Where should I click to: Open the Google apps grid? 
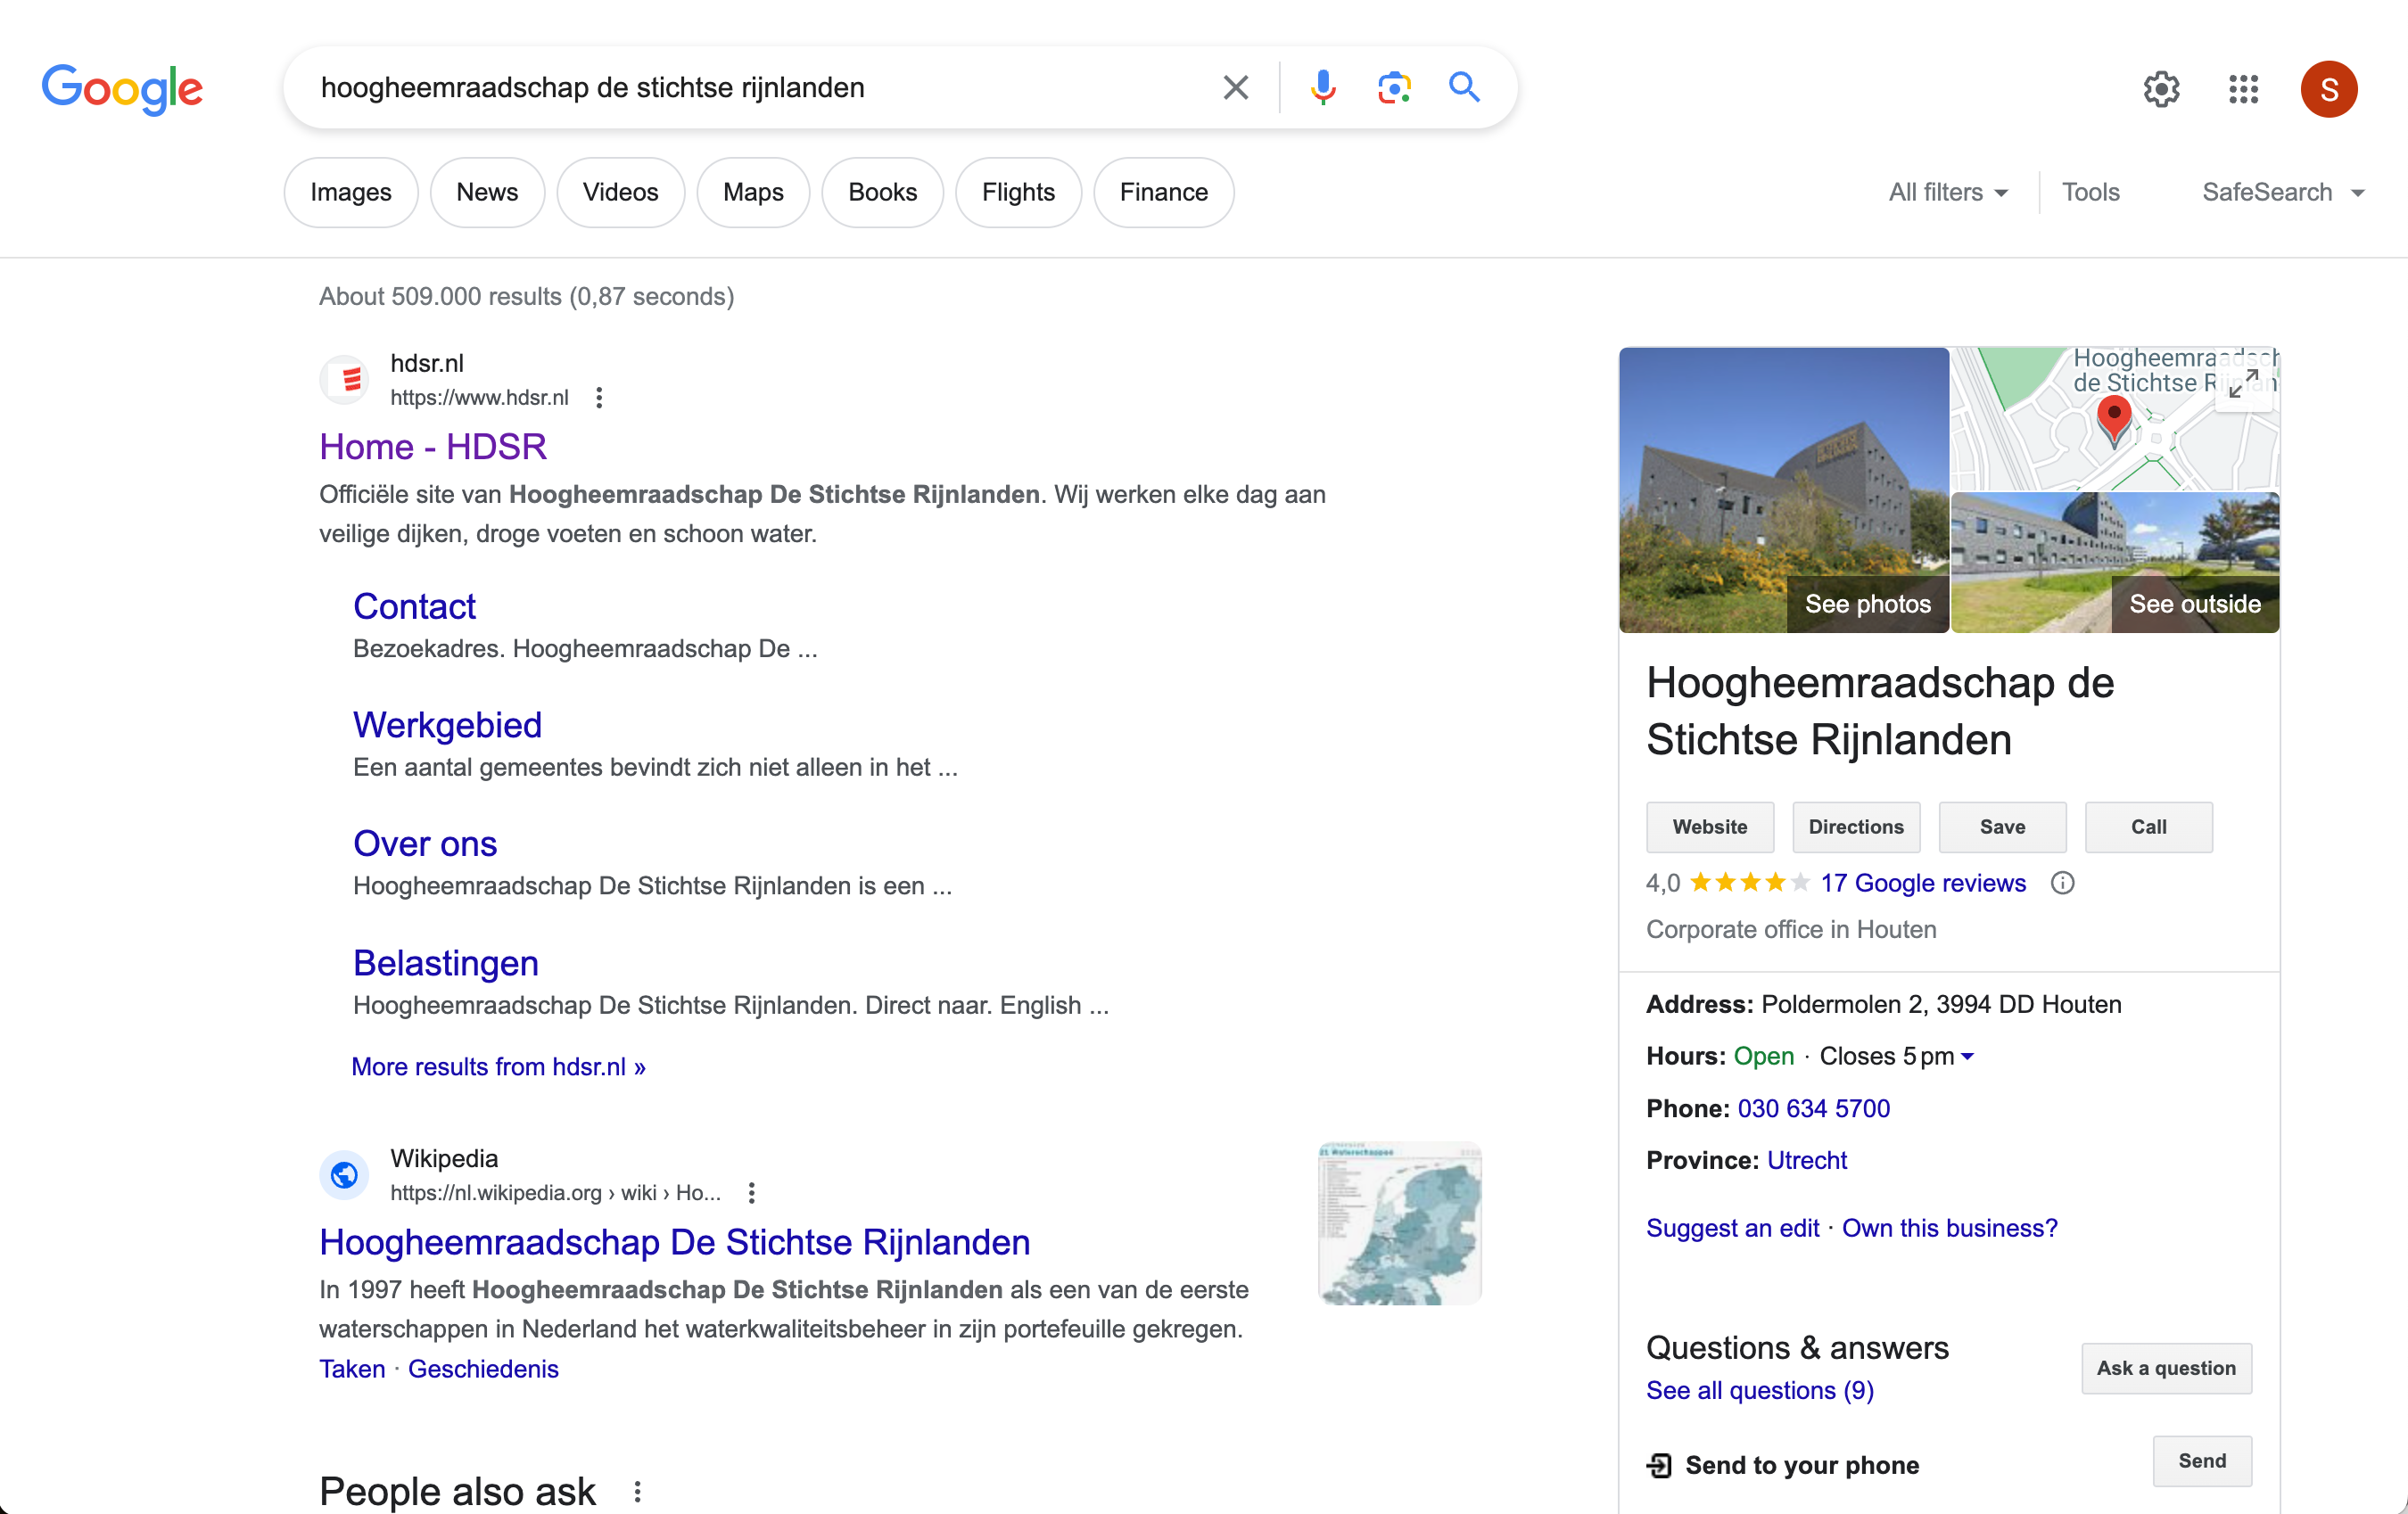pyautogui.click(x=2243, y=89)
